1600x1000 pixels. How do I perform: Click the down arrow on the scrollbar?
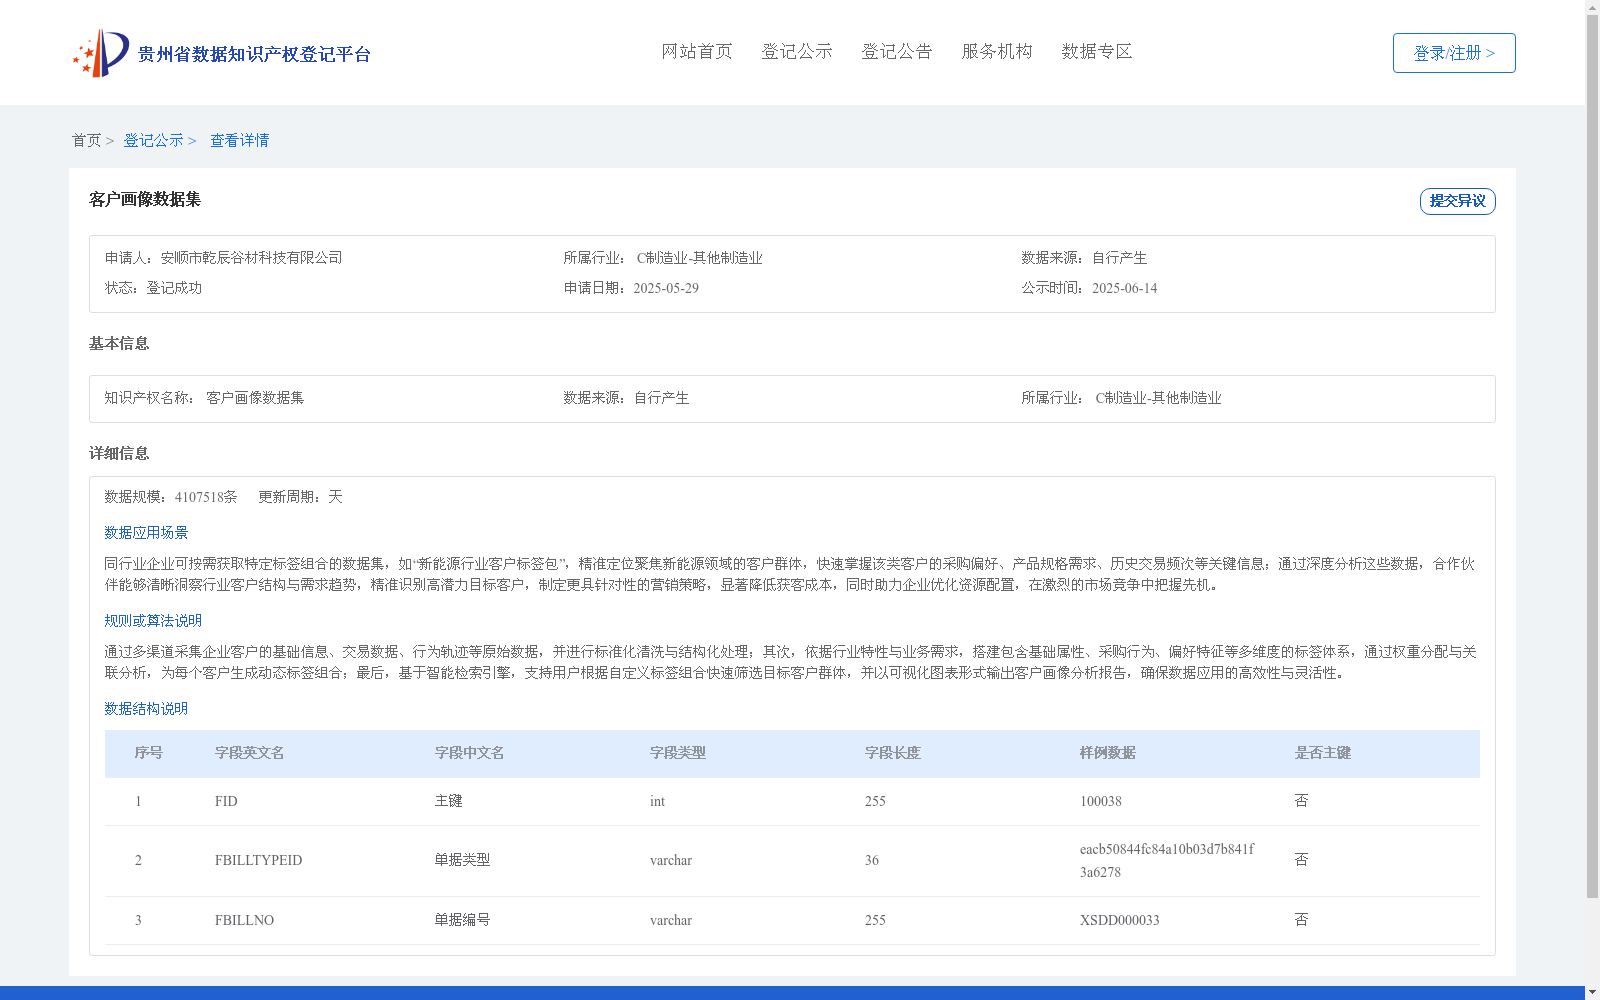click(x=1592, y=991)
